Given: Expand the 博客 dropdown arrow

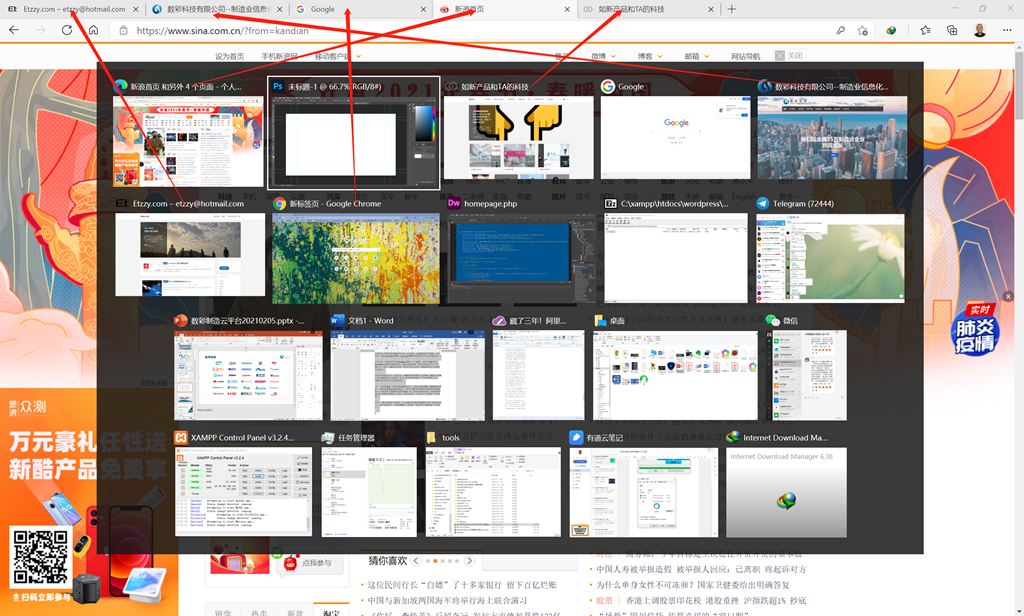Looking at the screenshot, I should point(660,56).
